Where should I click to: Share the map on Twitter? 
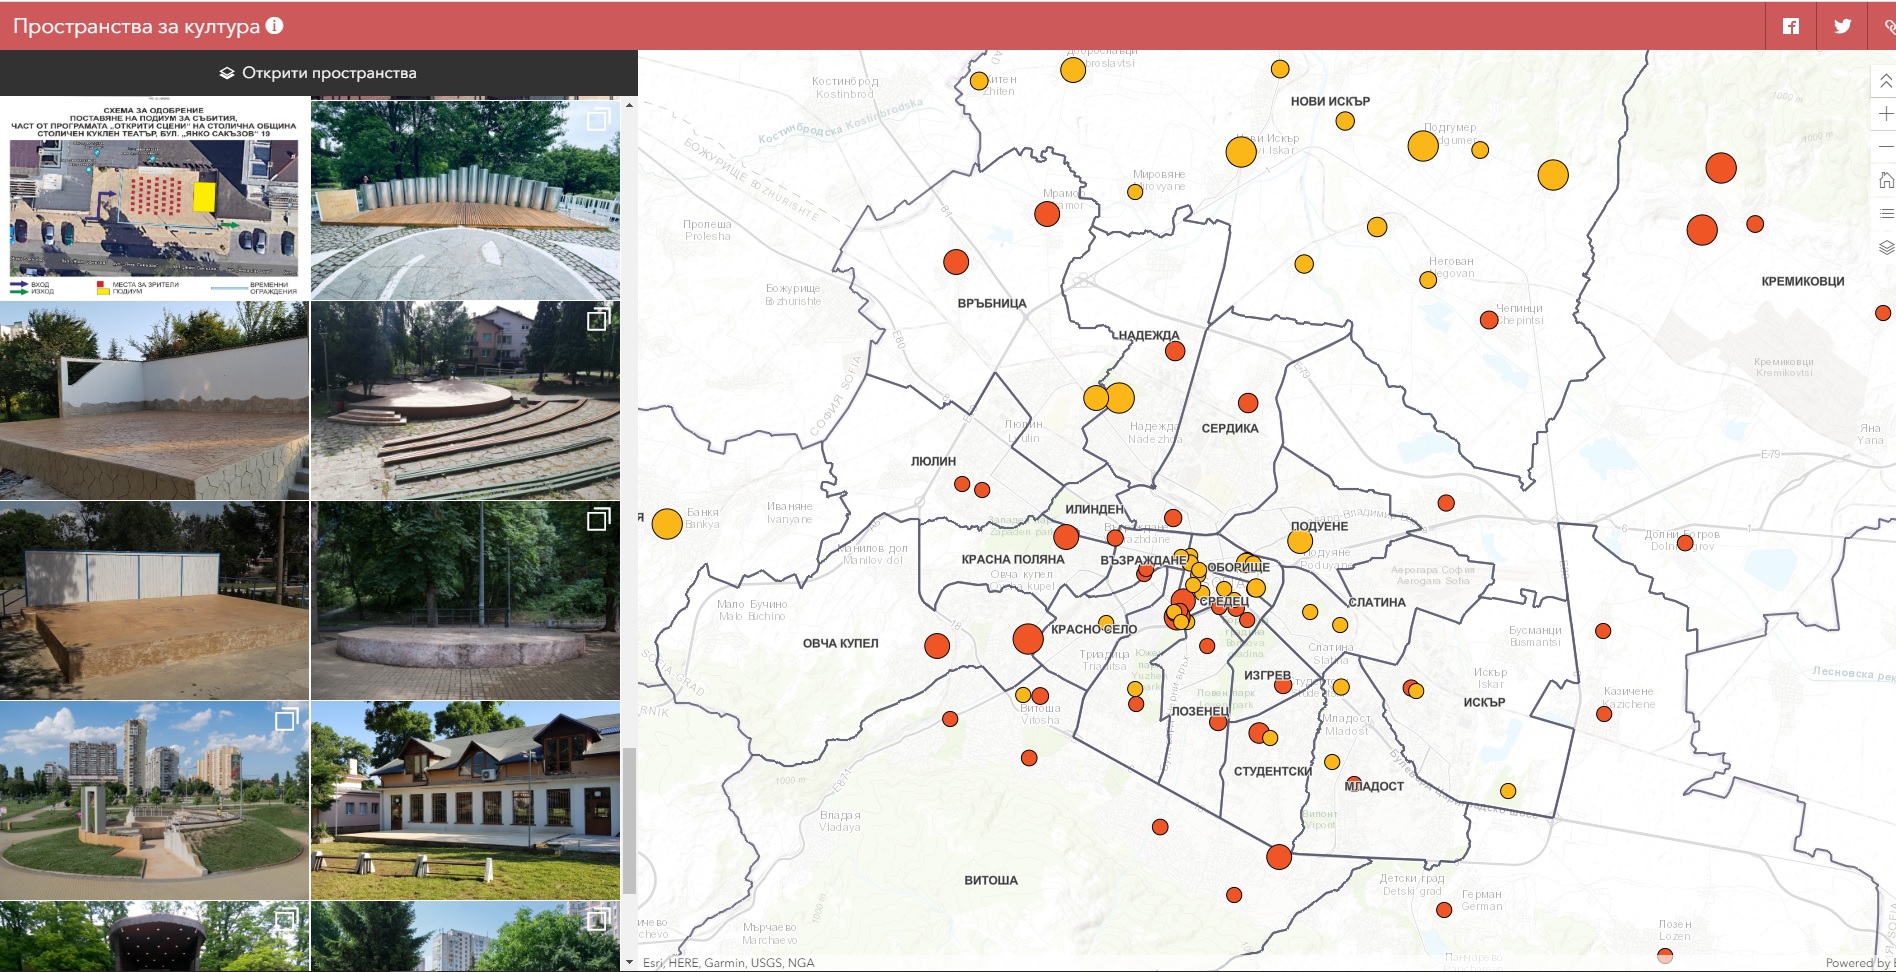point(1842,26)
